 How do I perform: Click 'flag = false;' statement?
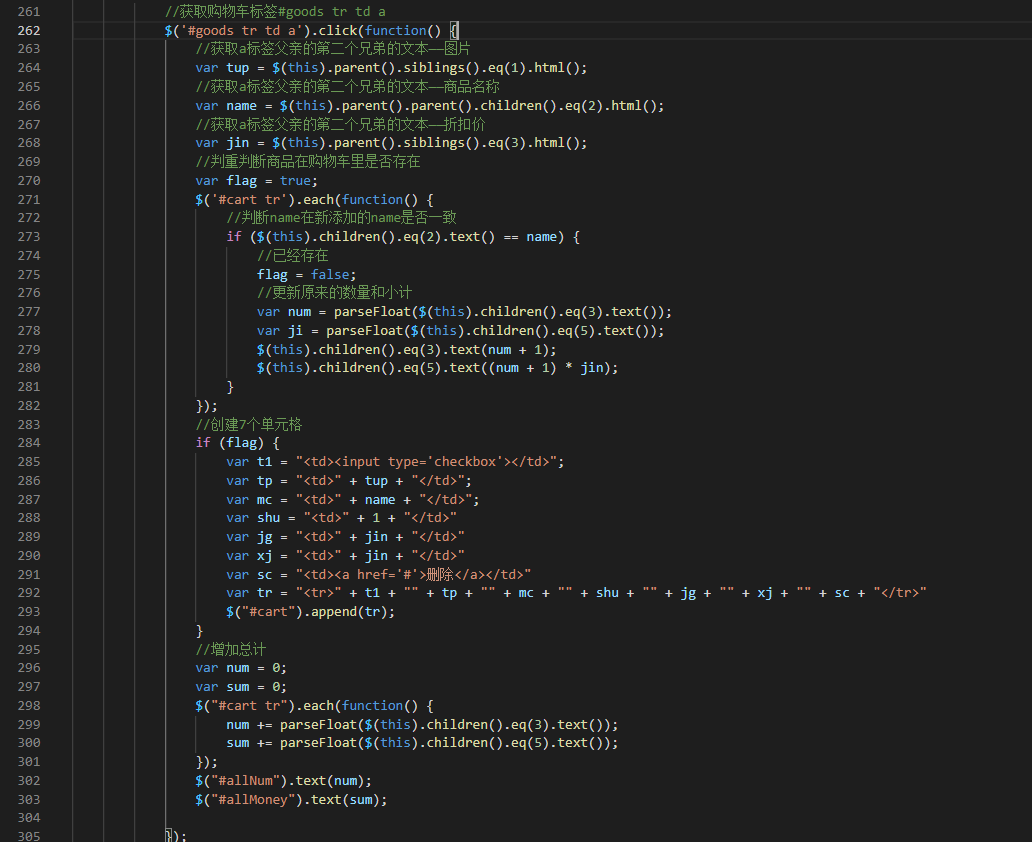[x=307, y=275]
